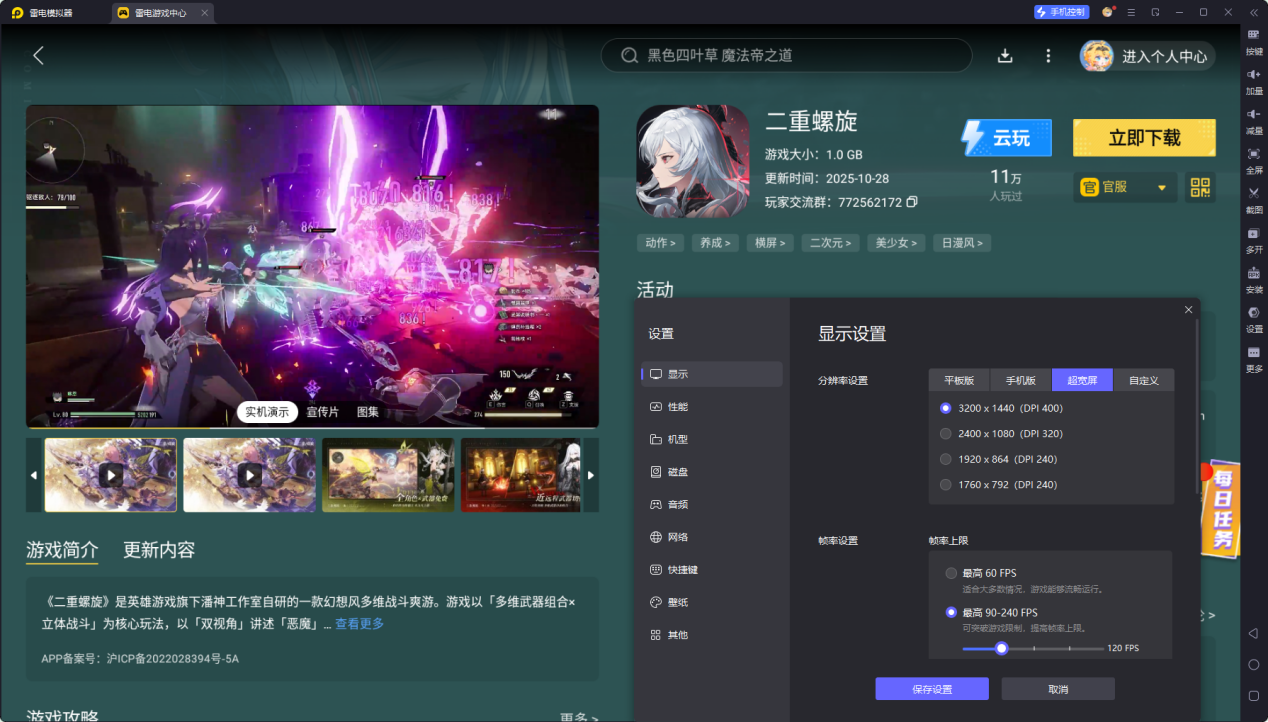The height and width of the screenshot is (722, 1268).
Task: Switch to the 超宽屏 resolution tab
Action: [1082, 380]
